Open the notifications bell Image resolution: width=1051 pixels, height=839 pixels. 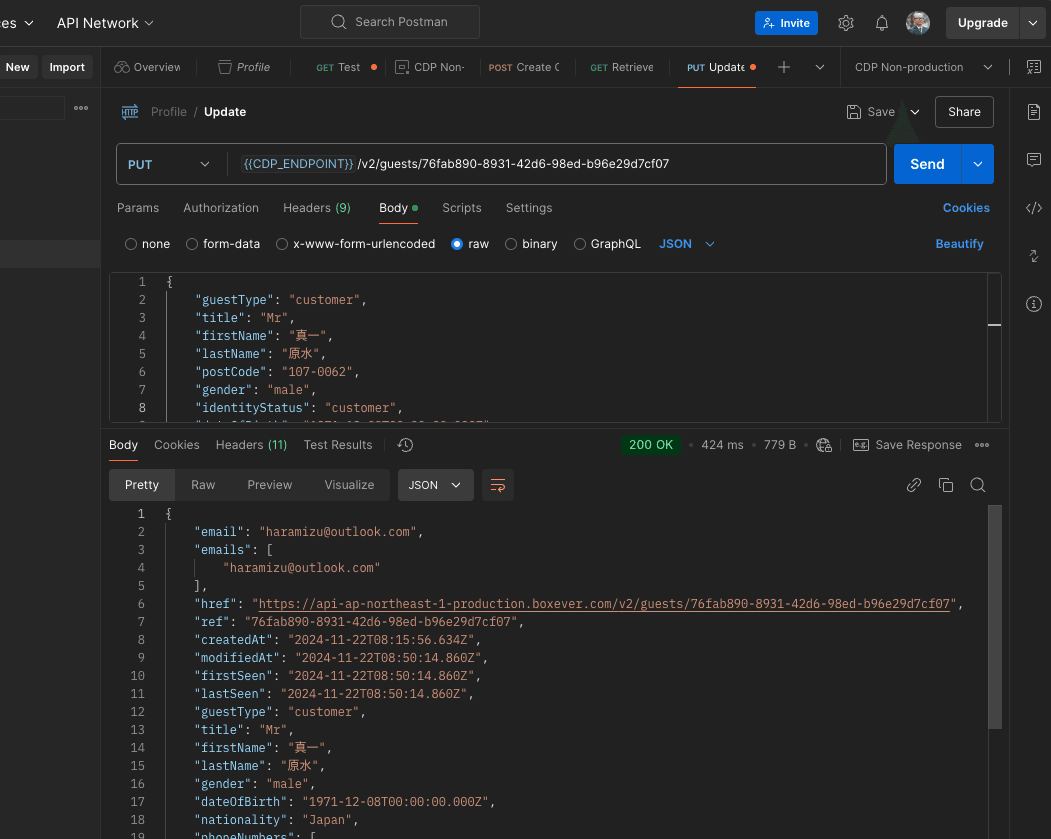pos(882,23)
